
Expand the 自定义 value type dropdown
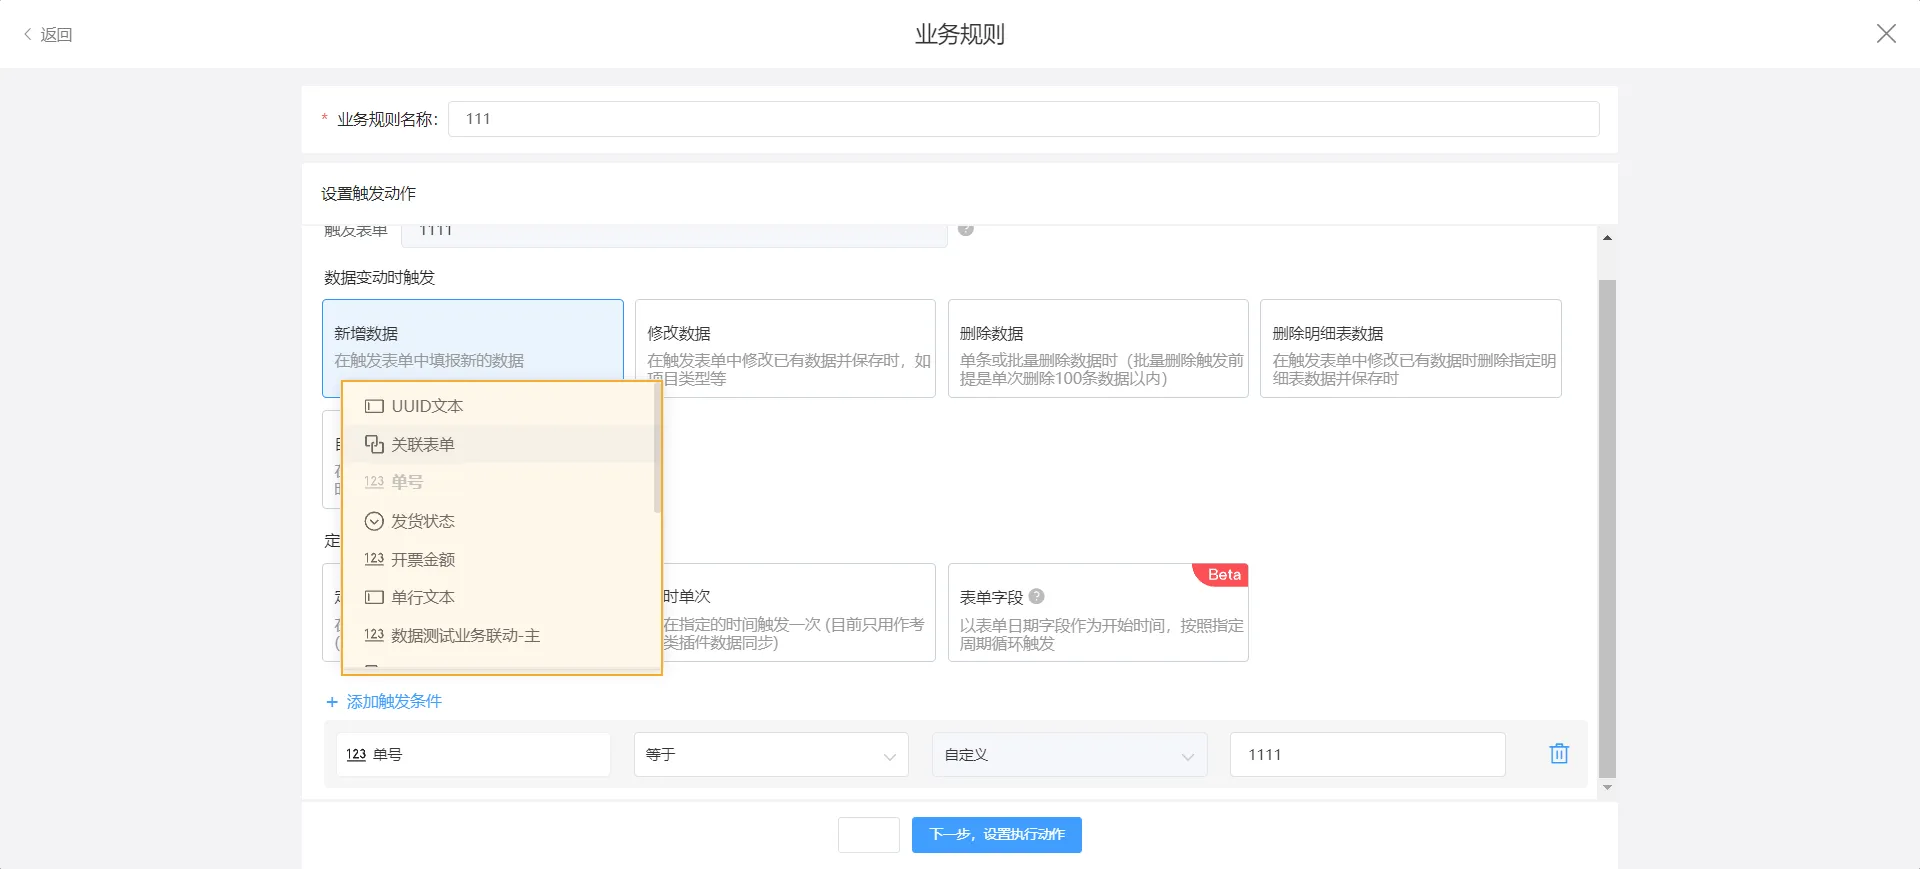pos(1068,755)
